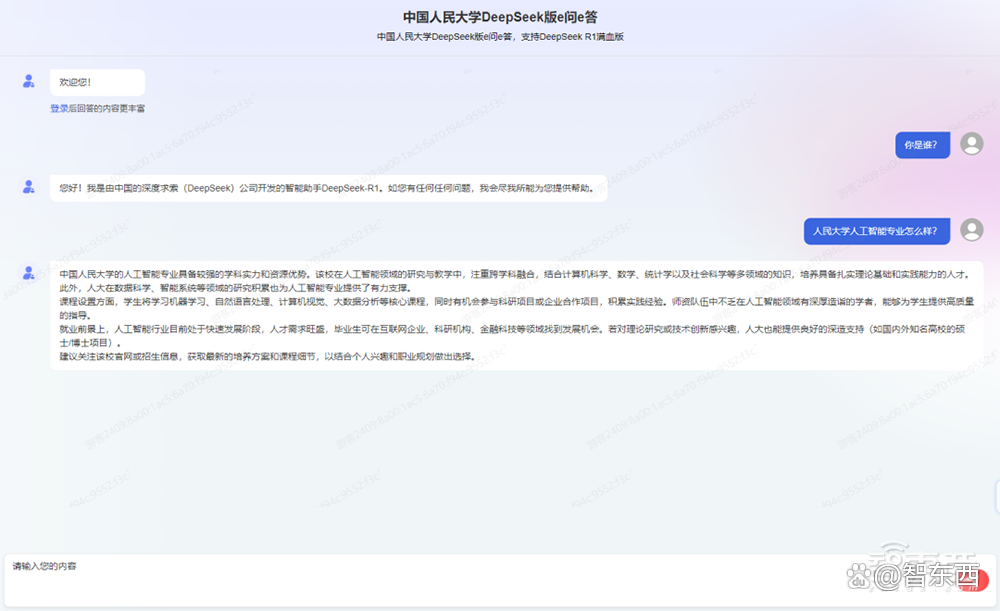This screenshot has height=611, width=1000.
Task: Focus the 请输入您的内容 input box
Action: [500, 580]
